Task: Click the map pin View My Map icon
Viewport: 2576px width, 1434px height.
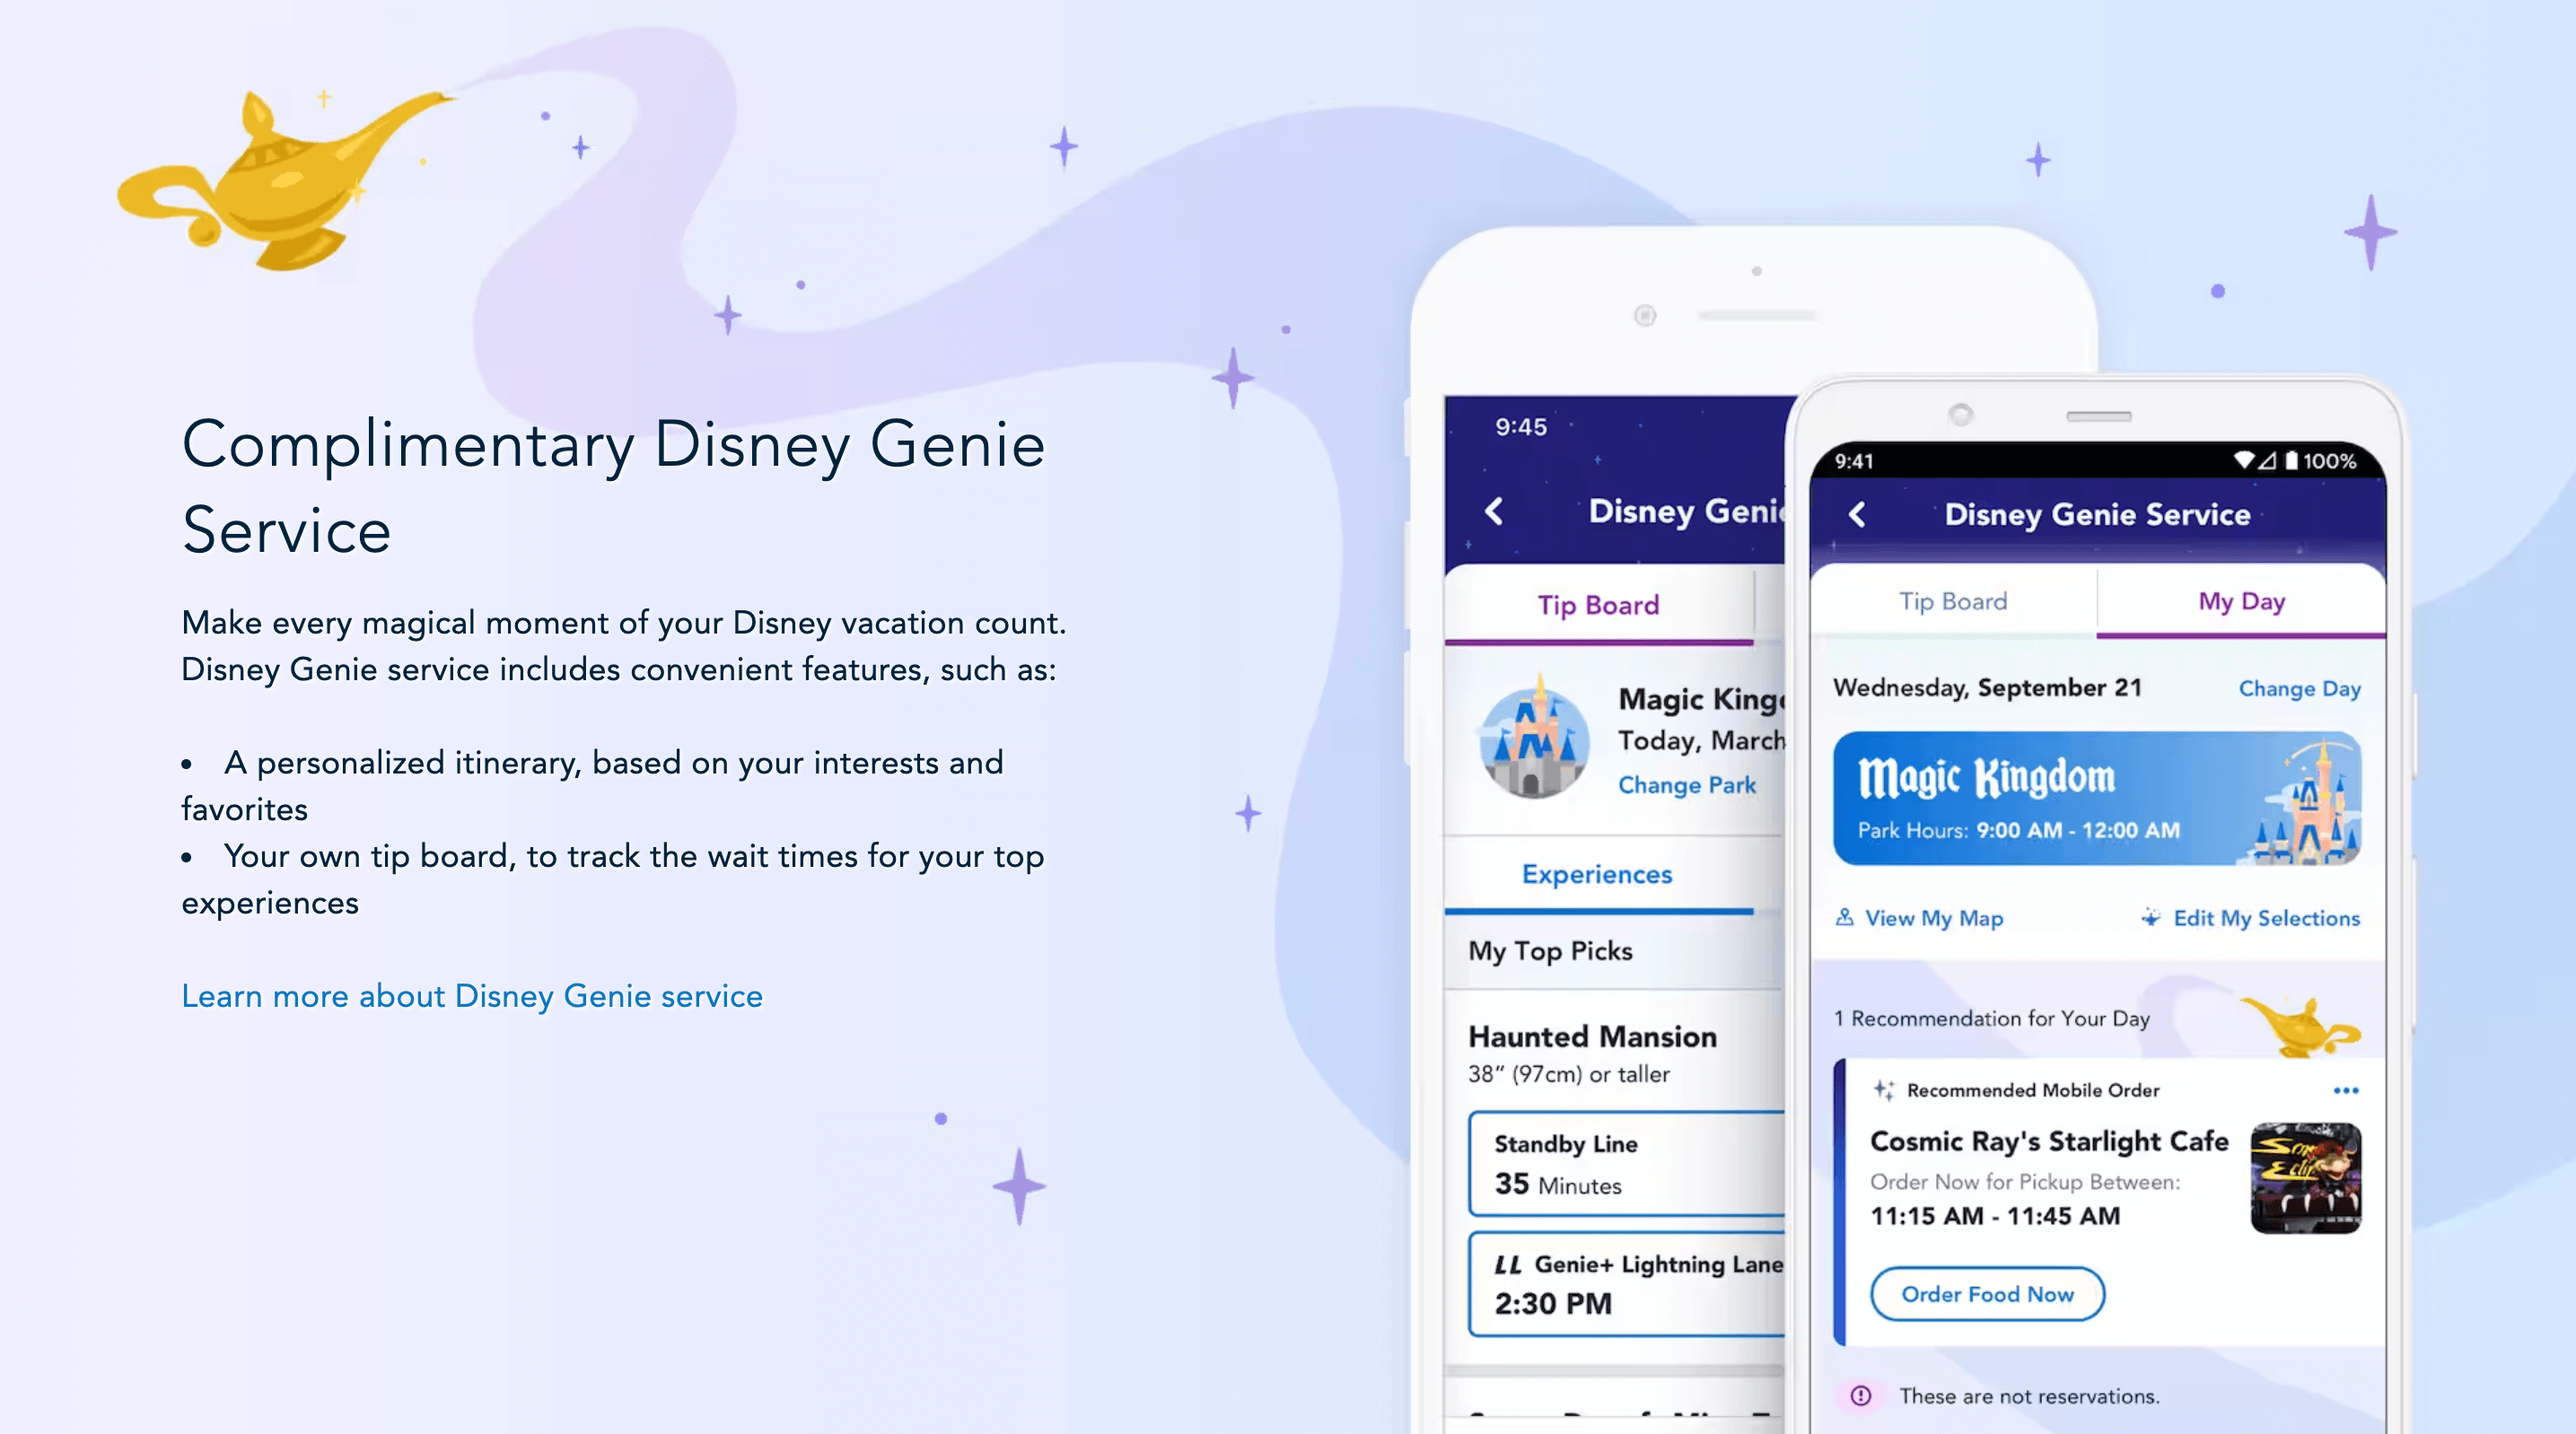Action: point(1849,918)
